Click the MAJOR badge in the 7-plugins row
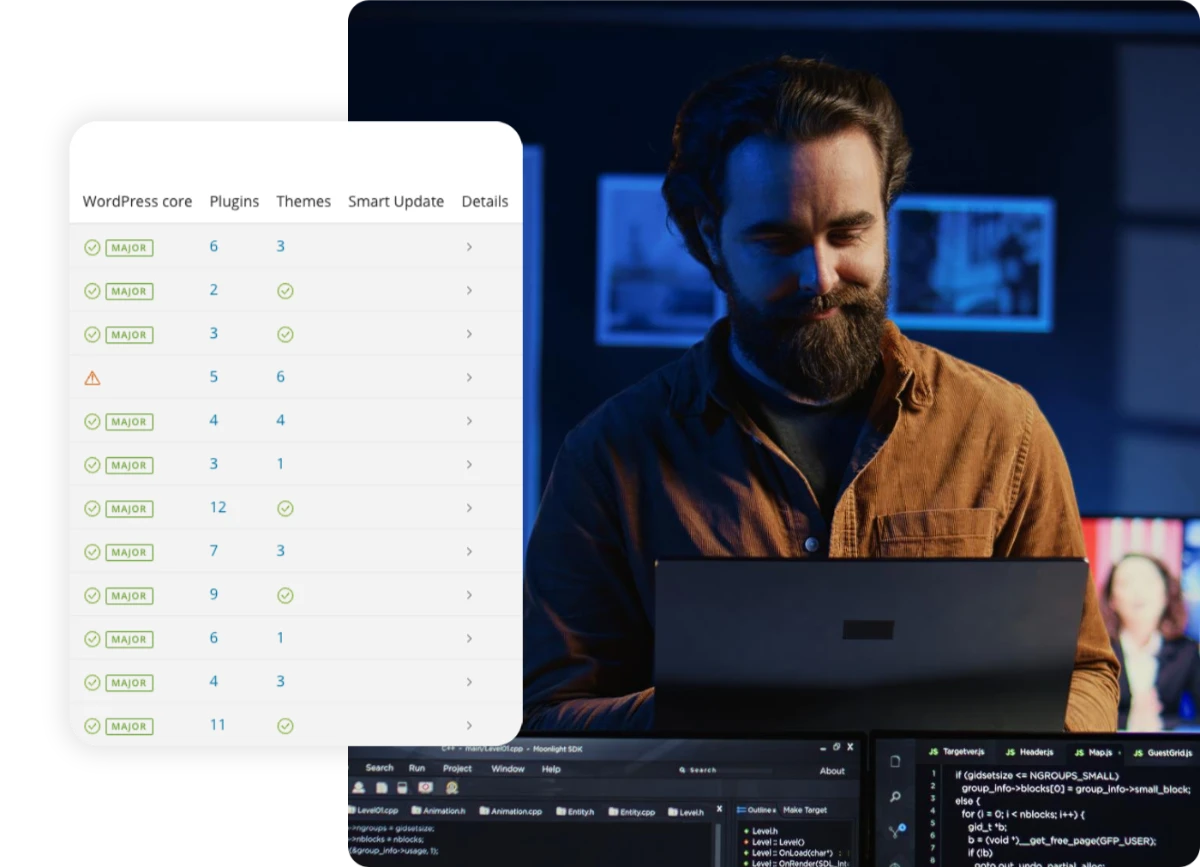1200x867 pixels. tap(129, 552)
